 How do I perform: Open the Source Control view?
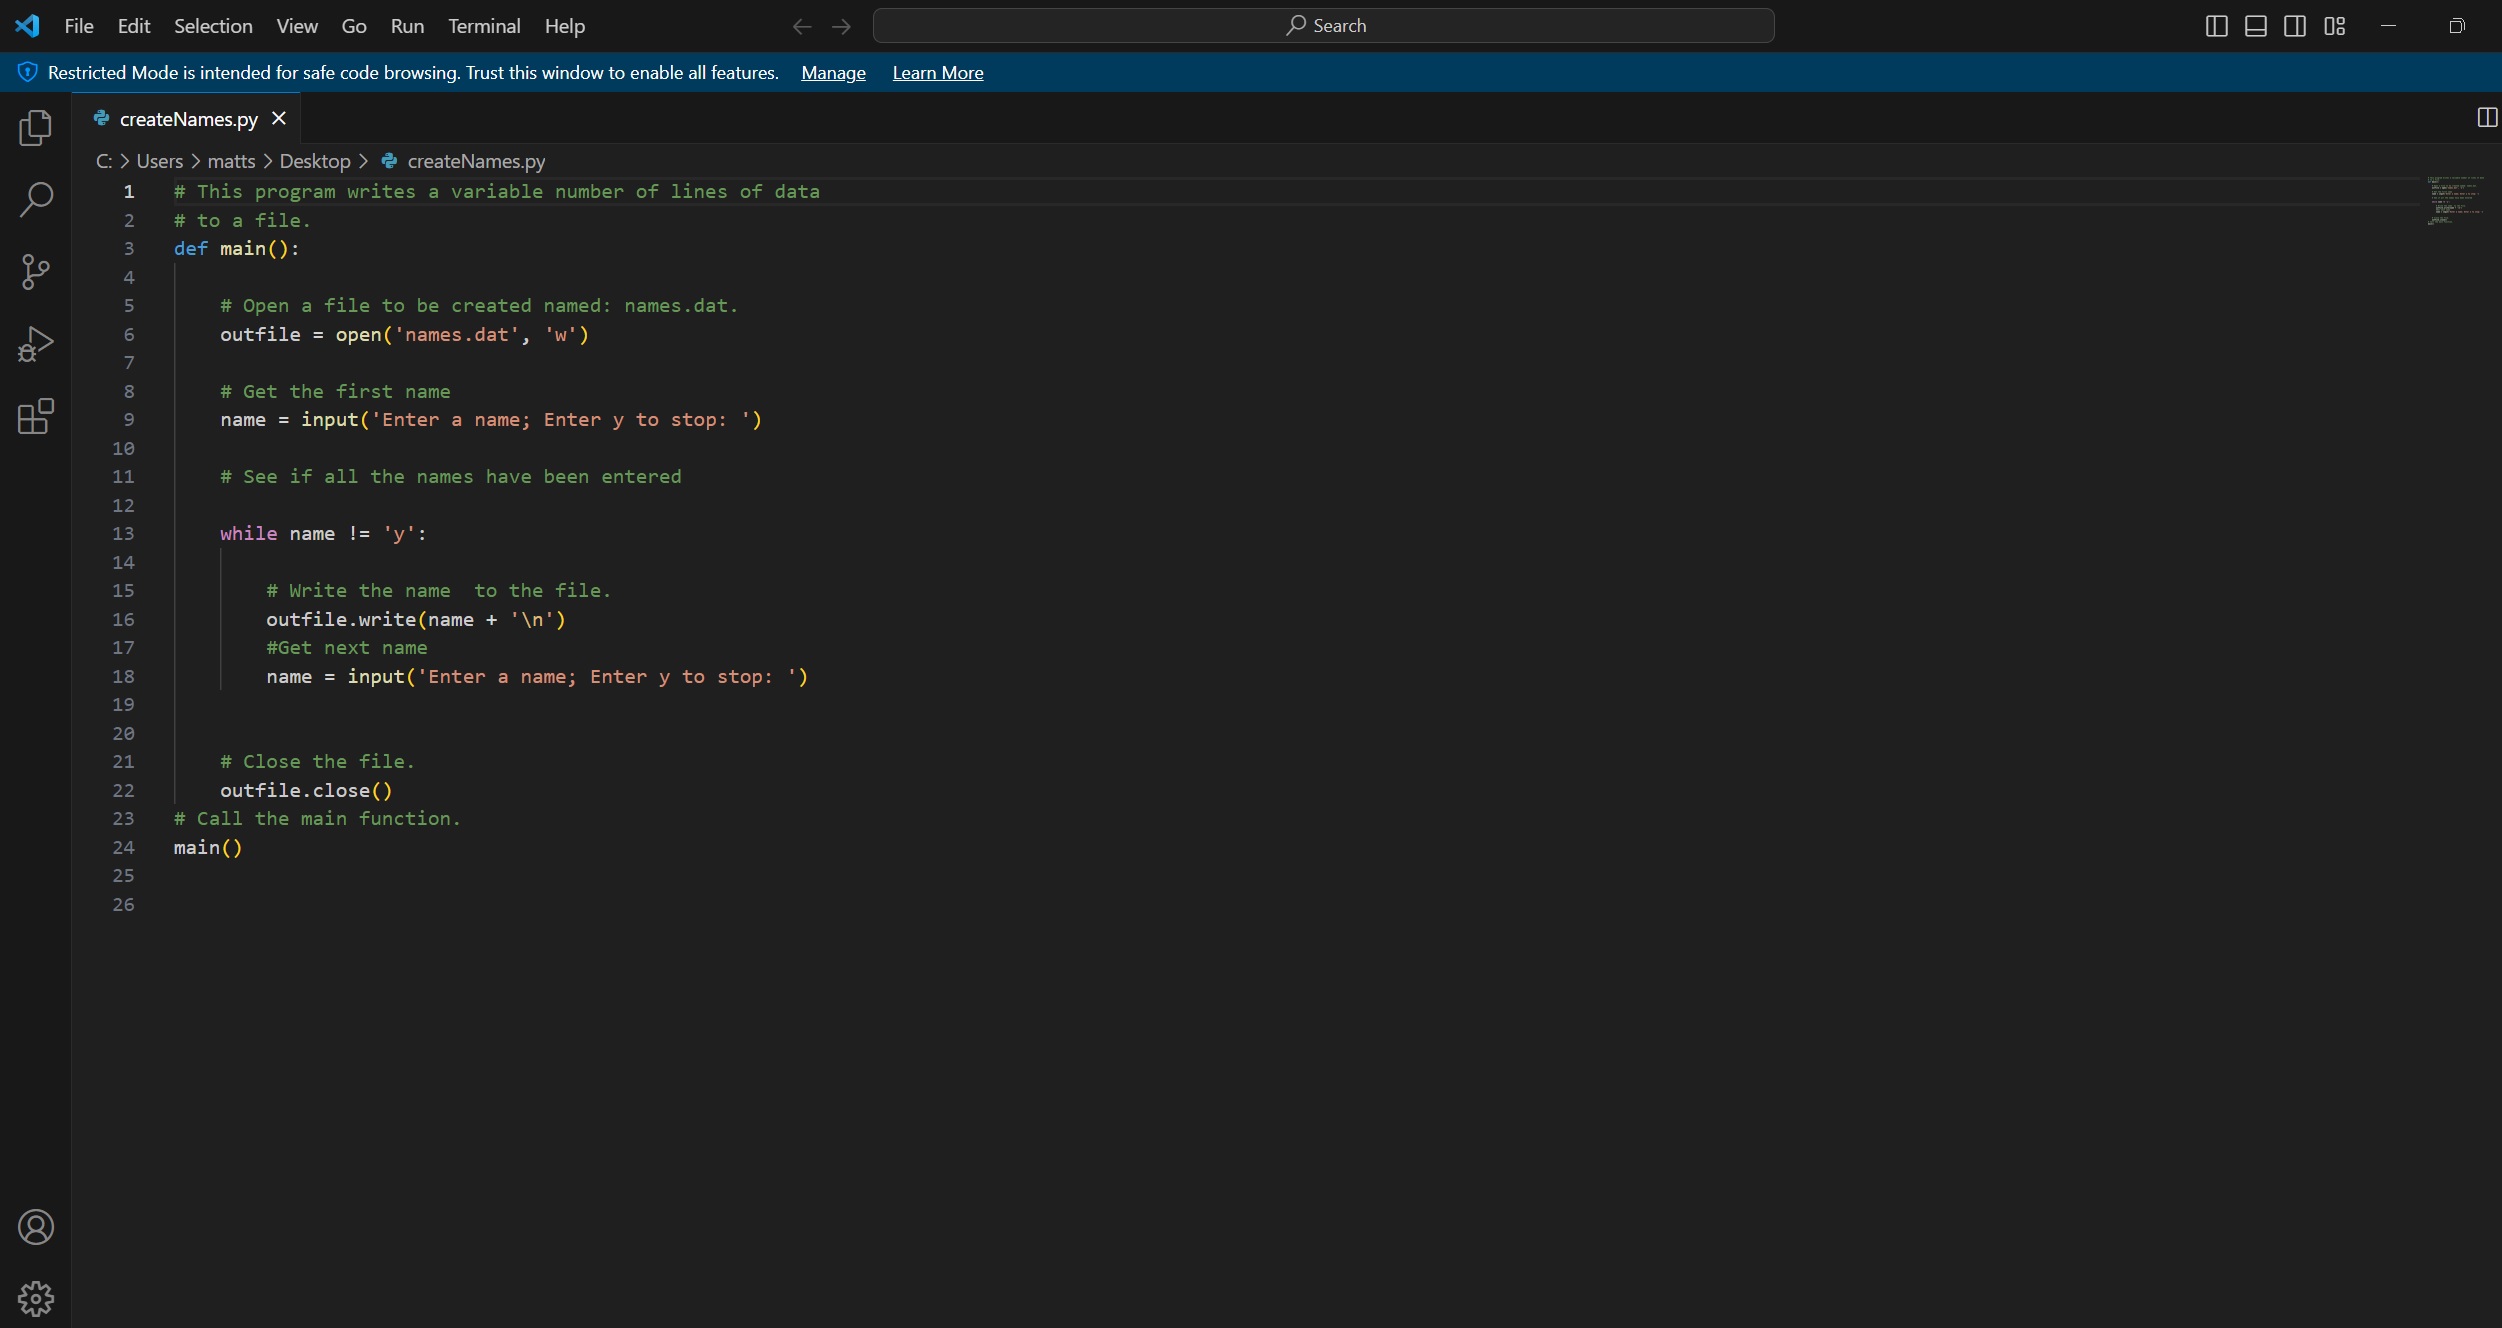point(36,271)
